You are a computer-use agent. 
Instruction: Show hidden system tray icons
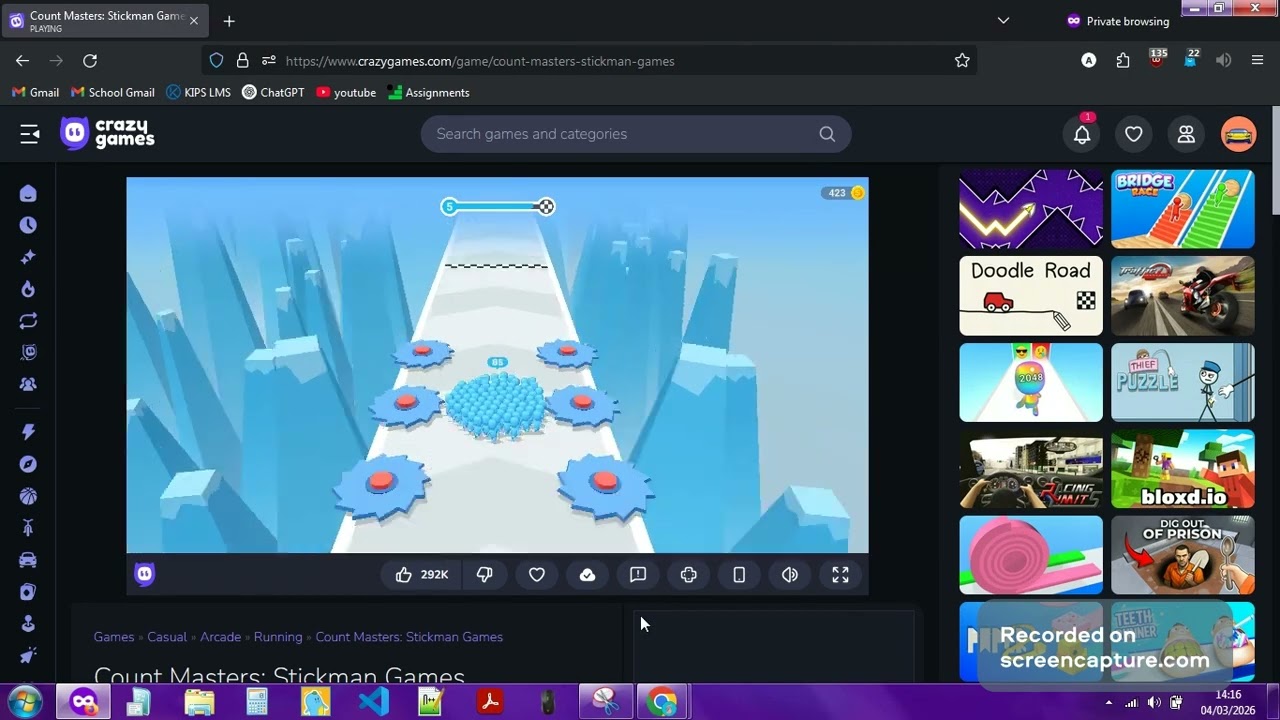pos(1109,702)
